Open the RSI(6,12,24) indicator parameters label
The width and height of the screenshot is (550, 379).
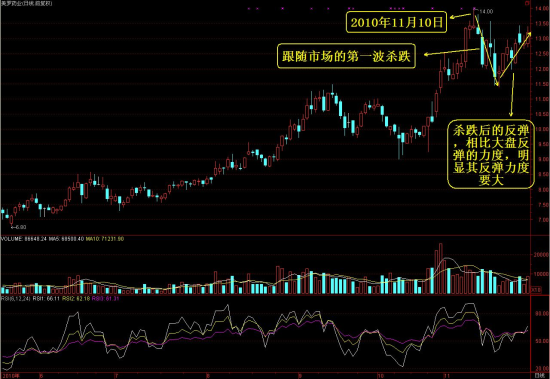(15, 299)
